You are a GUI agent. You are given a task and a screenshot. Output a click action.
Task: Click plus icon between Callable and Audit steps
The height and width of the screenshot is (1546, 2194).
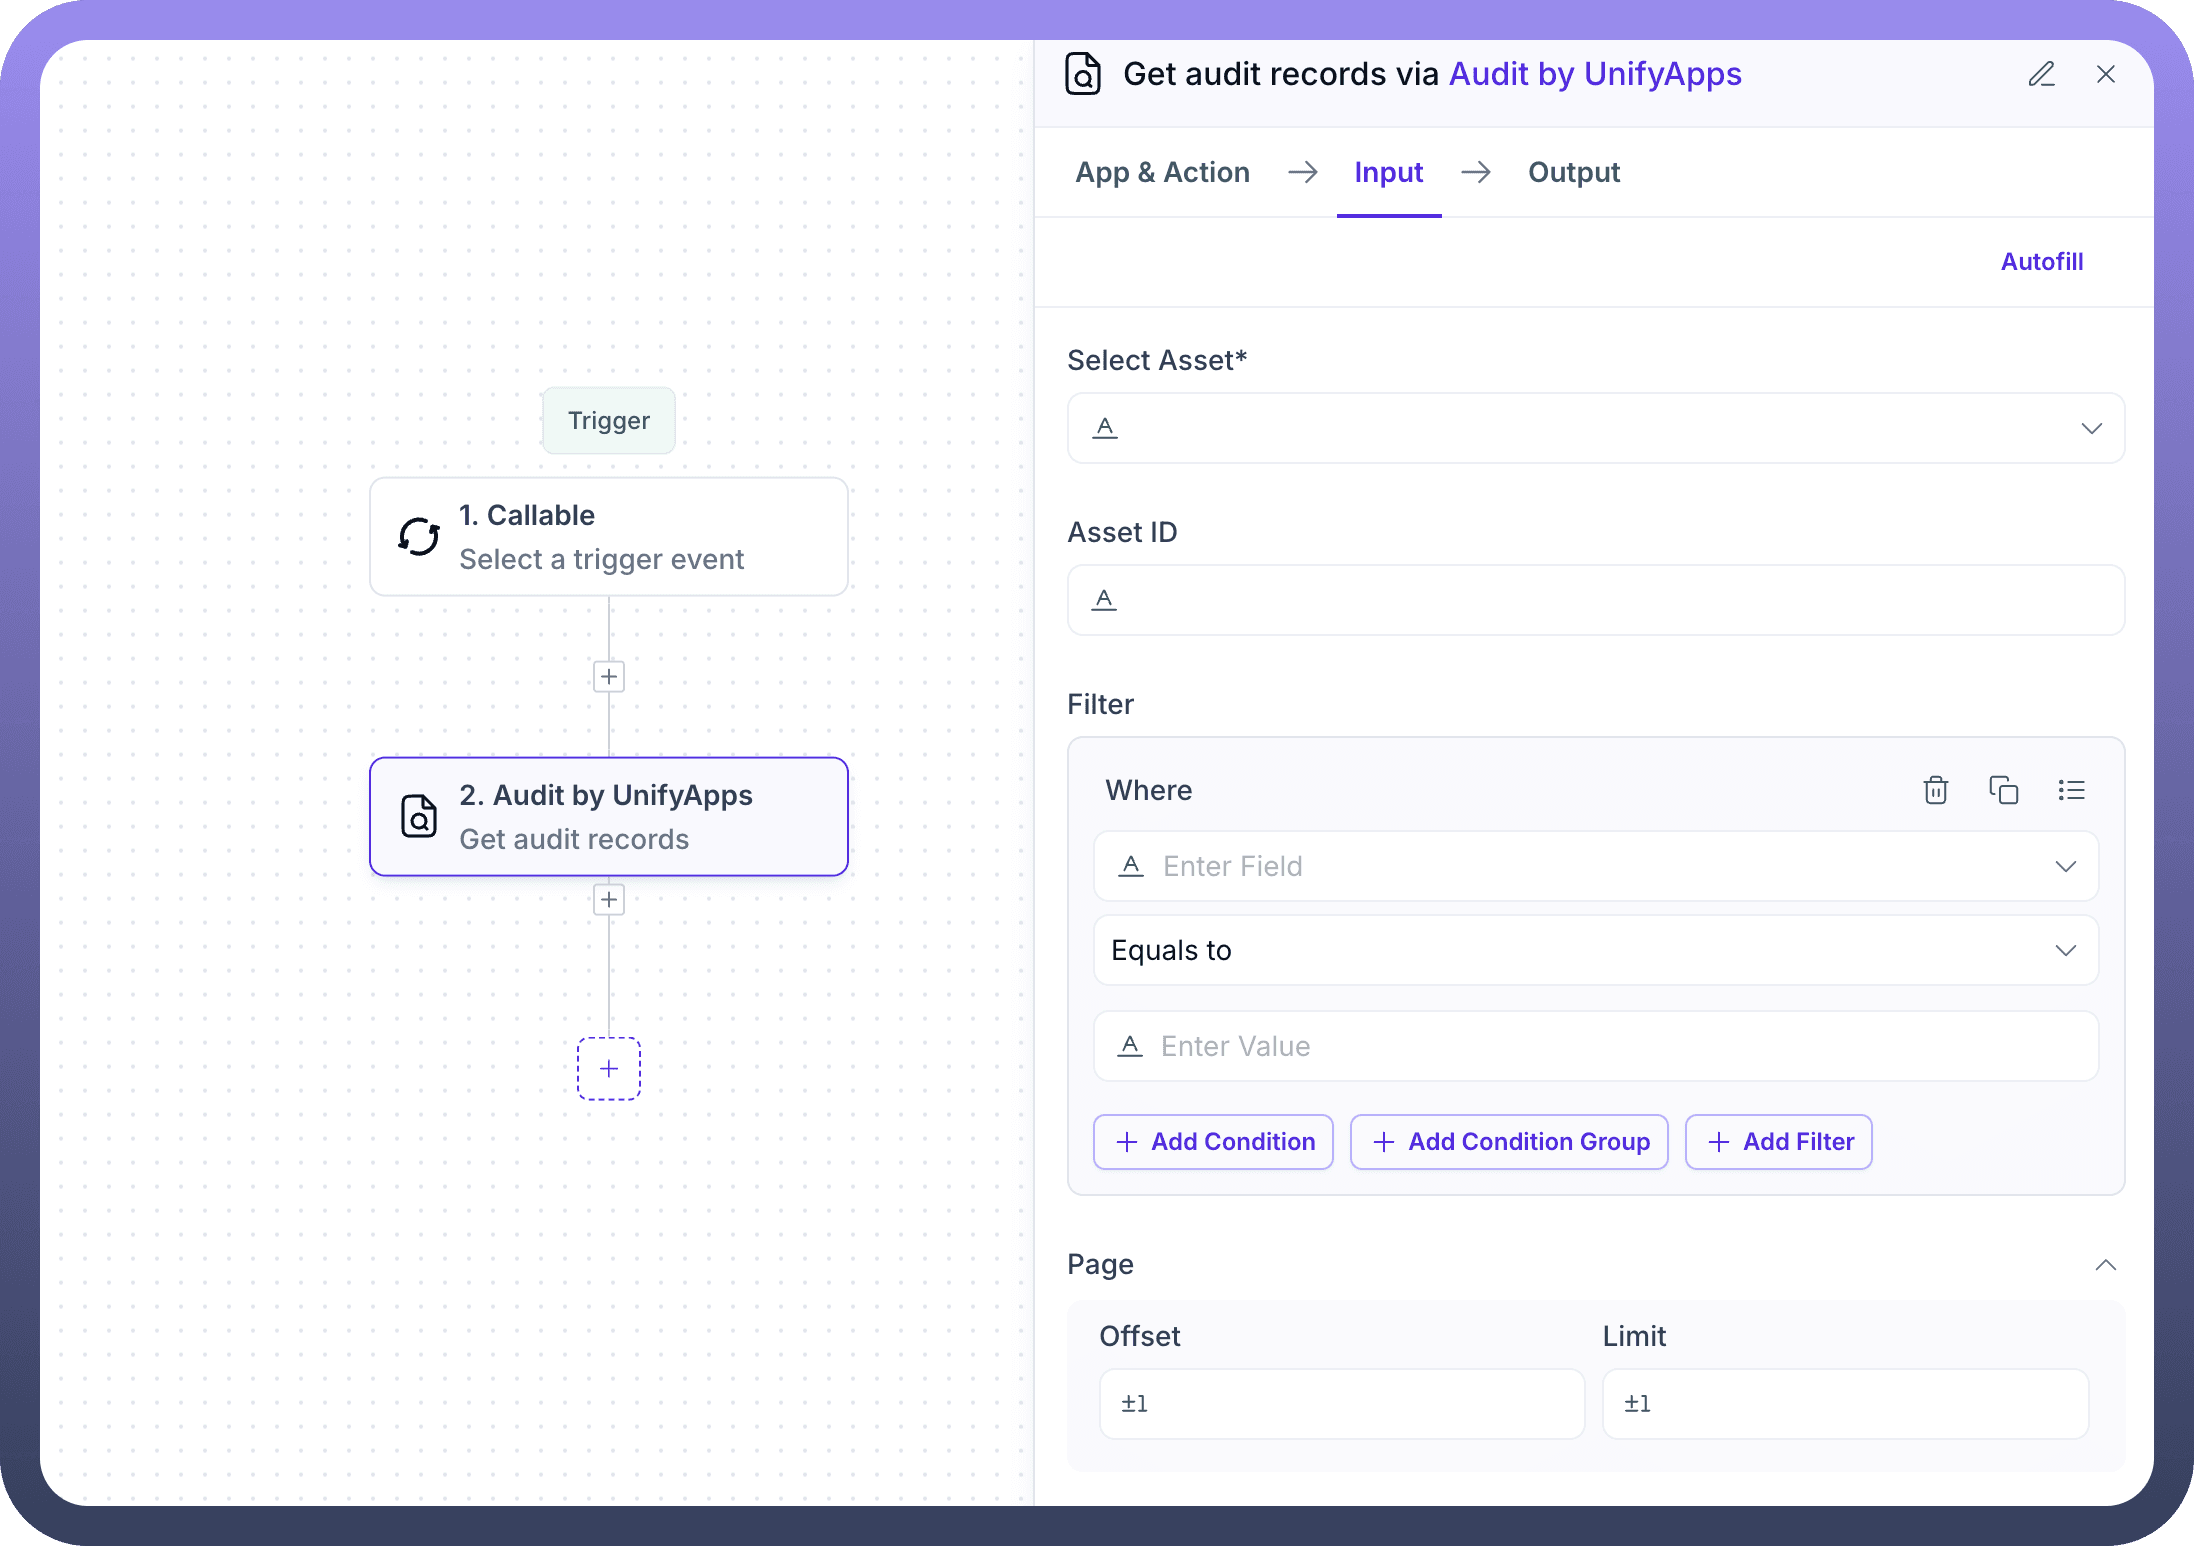click(609, 677)
